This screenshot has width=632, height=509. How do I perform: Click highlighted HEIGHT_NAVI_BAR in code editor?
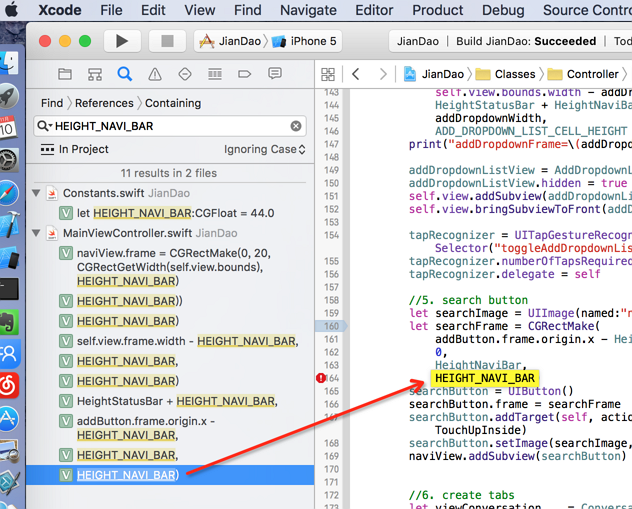(485, 378)
